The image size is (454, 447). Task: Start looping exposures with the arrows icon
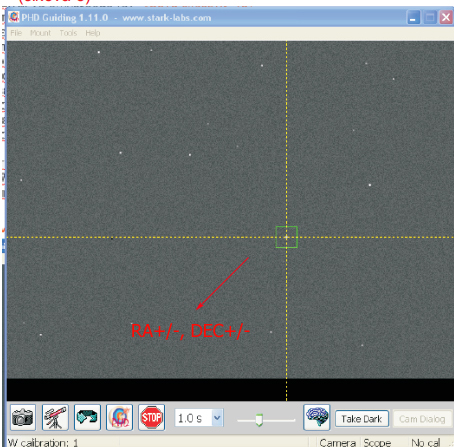(x=87, y=417)
